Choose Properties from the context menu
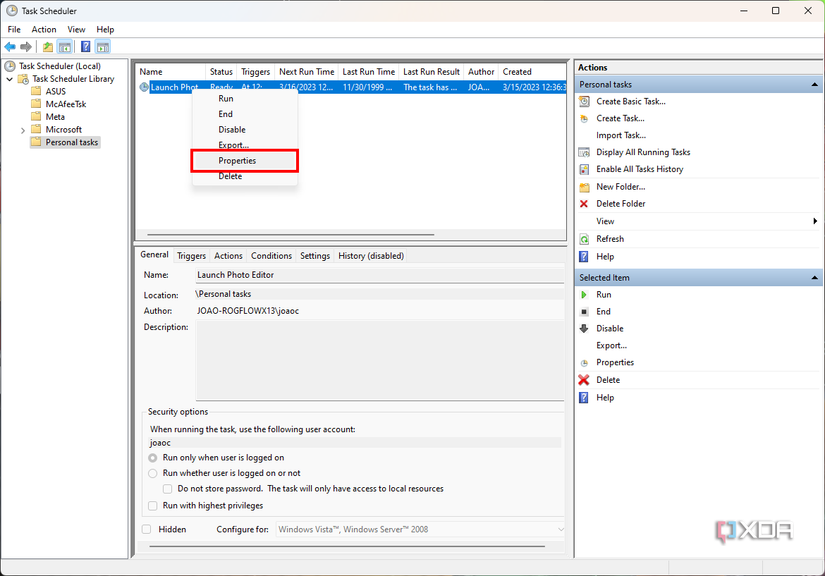 [x=238, y=161]
